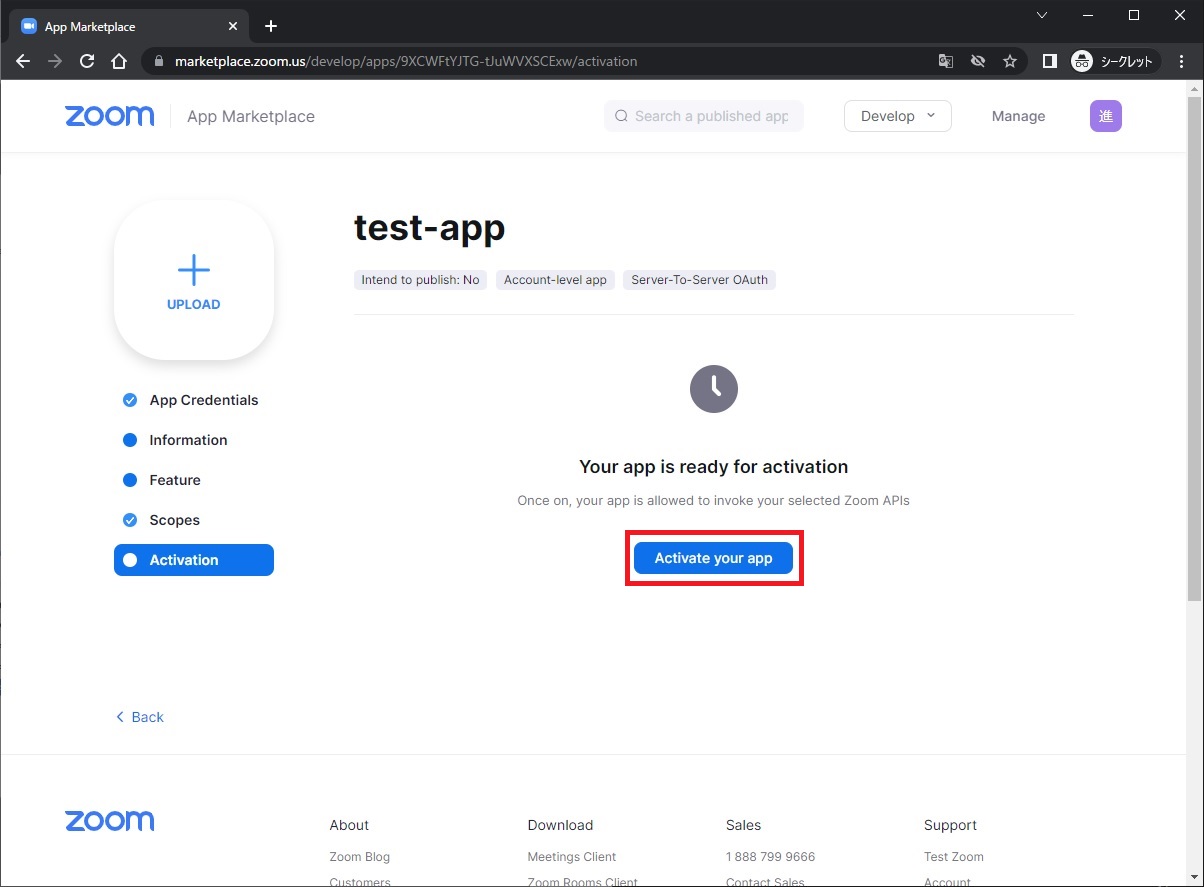Go to browser home page icon
Screen dimensions: 1204x887
point(119,61)
